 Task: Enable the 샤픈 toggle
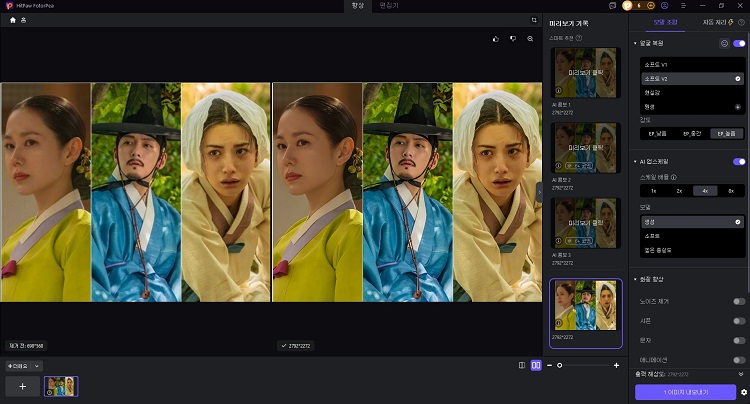(739, 321)
